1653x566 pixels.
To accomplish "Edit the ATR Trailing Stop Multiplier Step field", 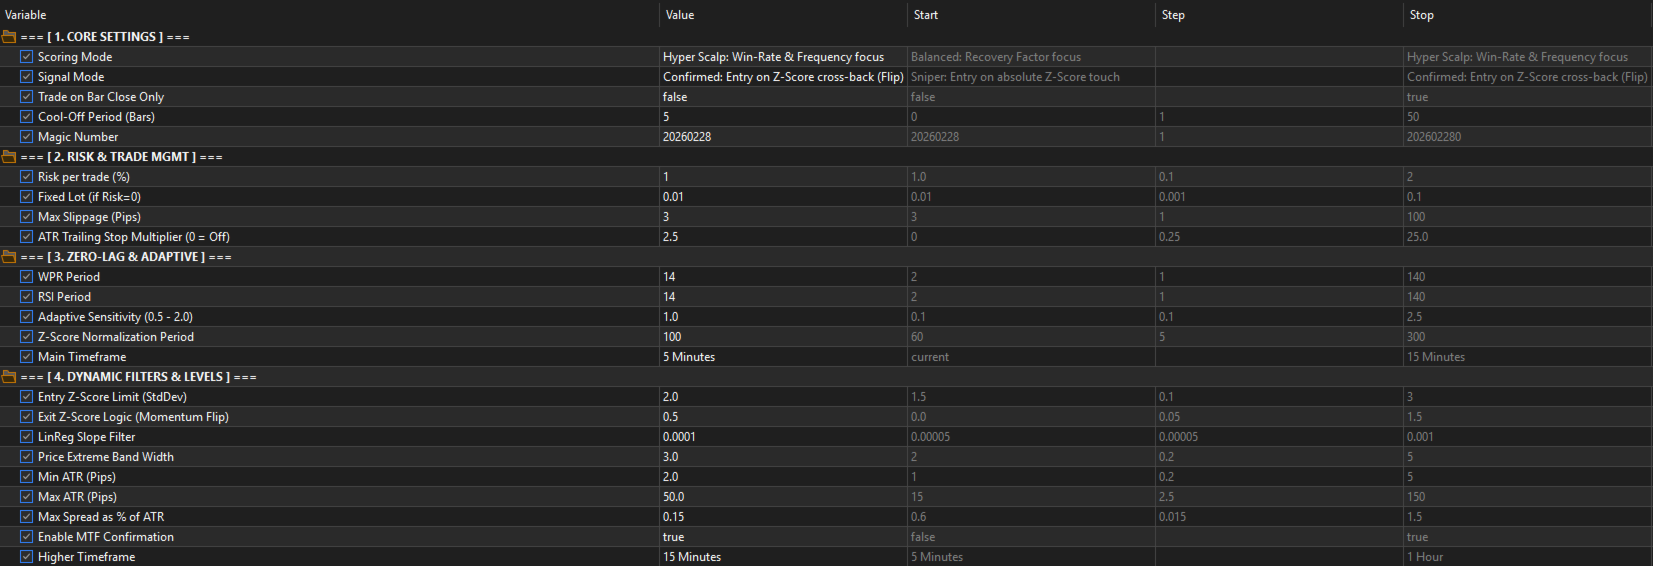I will (1279, 237).
